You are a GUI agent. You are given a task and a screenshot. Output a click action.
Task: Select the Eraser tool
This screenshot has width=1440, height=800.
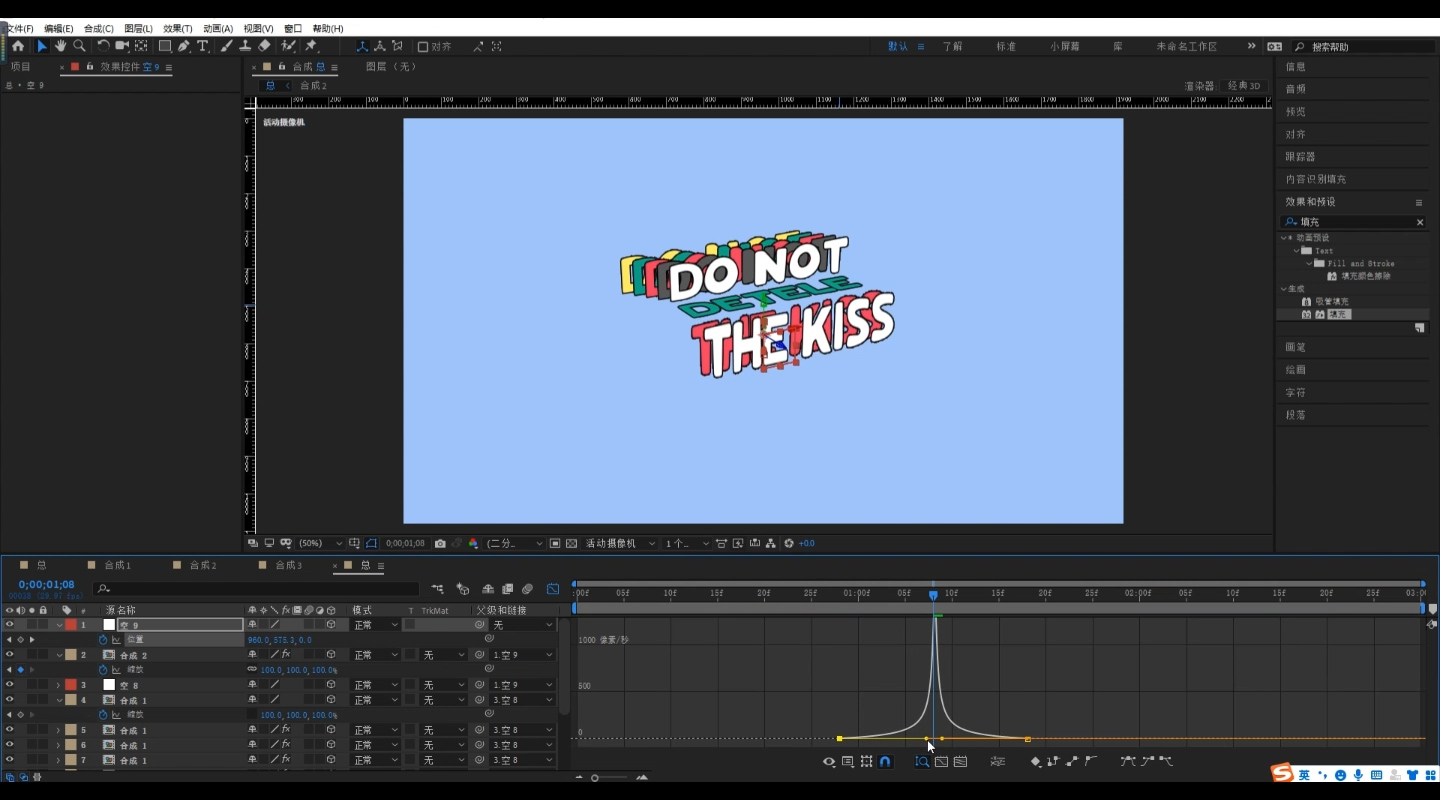point(264,46)
